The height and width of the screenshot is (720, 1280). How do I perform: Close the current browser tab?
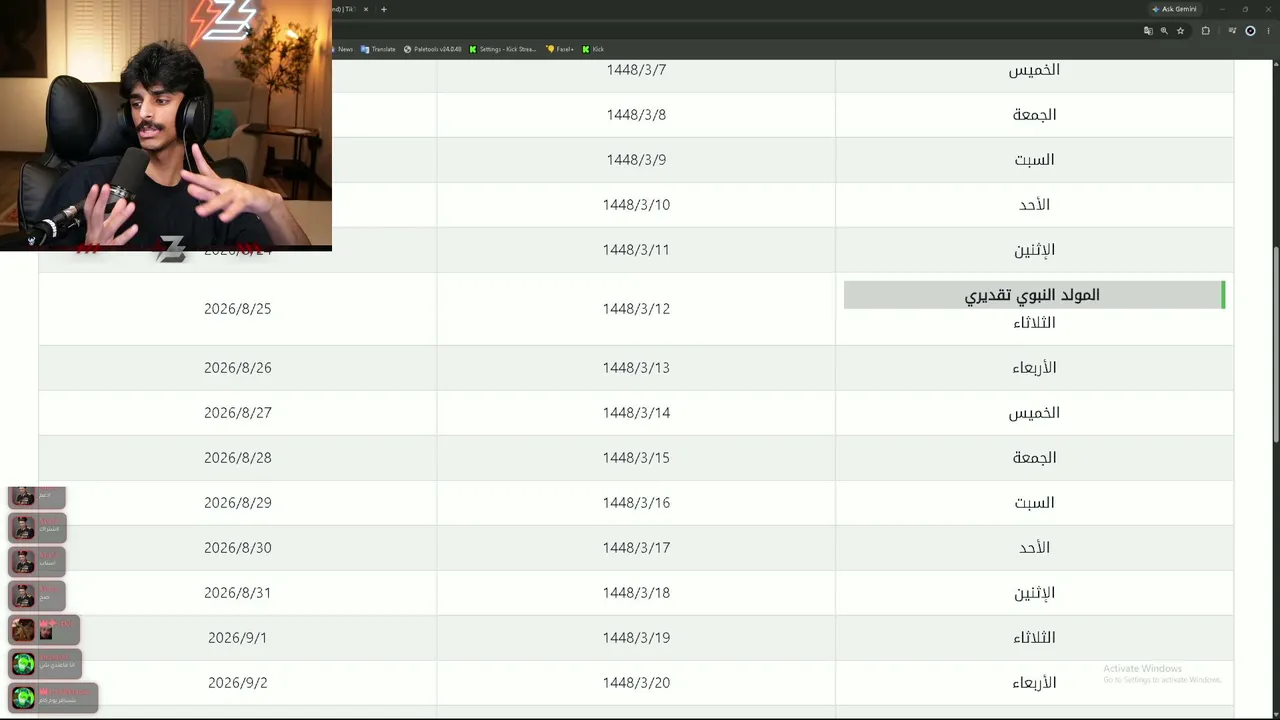click(366, 9)
